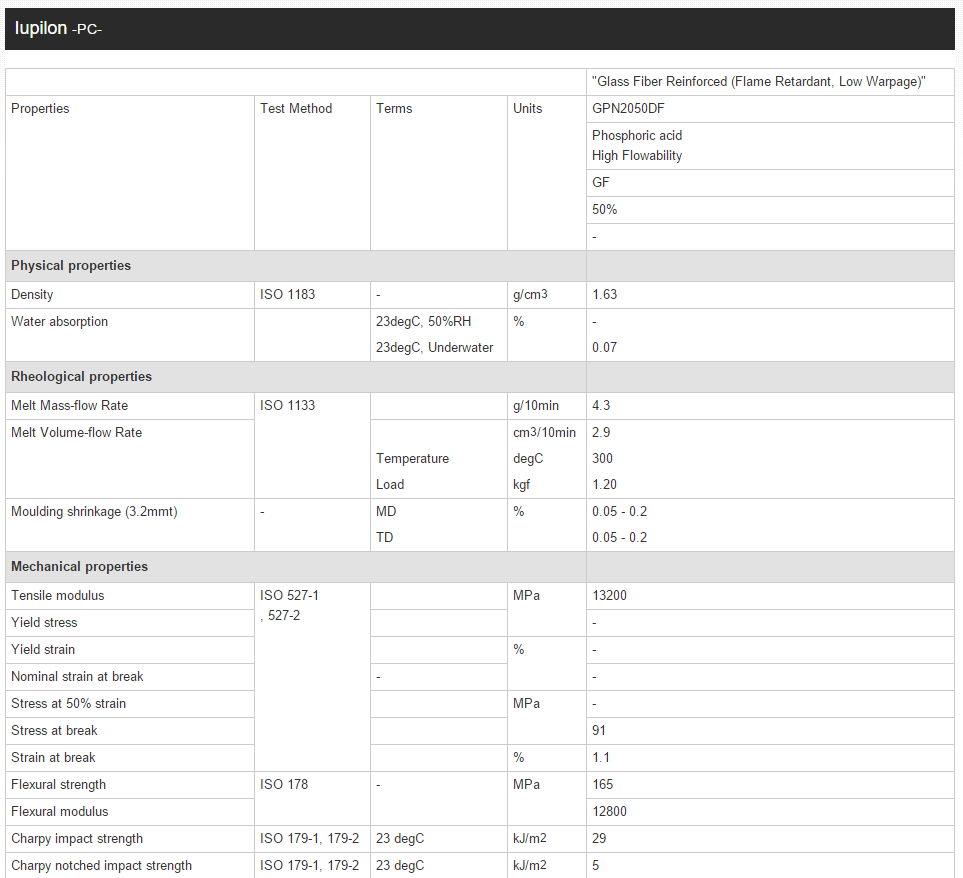The width and height of the screenshot is (963, 878).
Task: Select the Charpy notched impact value 5
Action: 596,866
